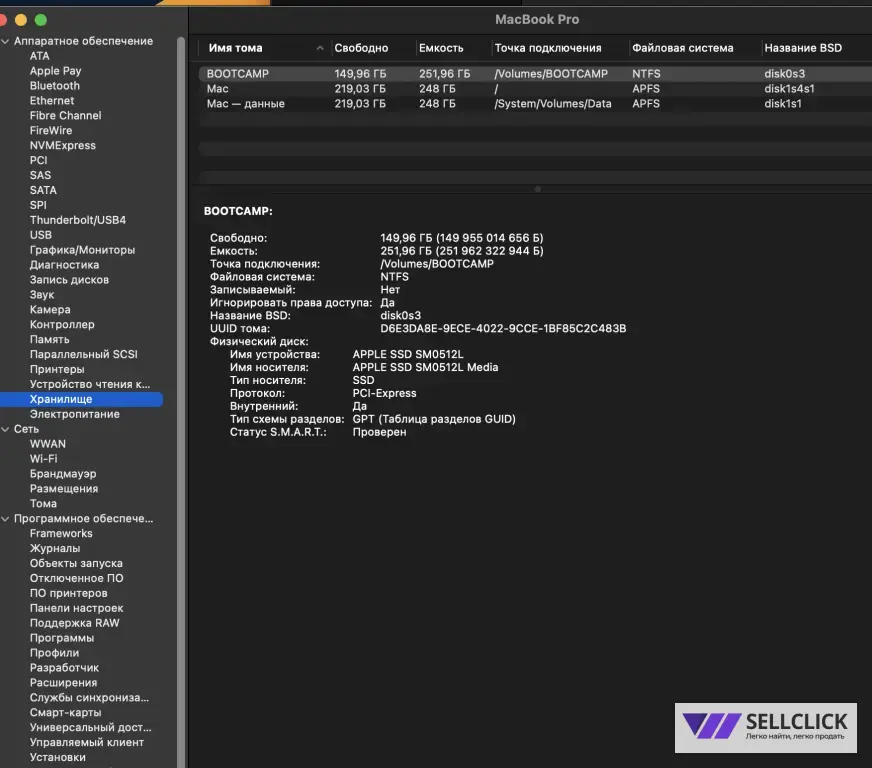
Task: Sort by Свободно column header
Action: pyautogui.click(x=361, y=48)
